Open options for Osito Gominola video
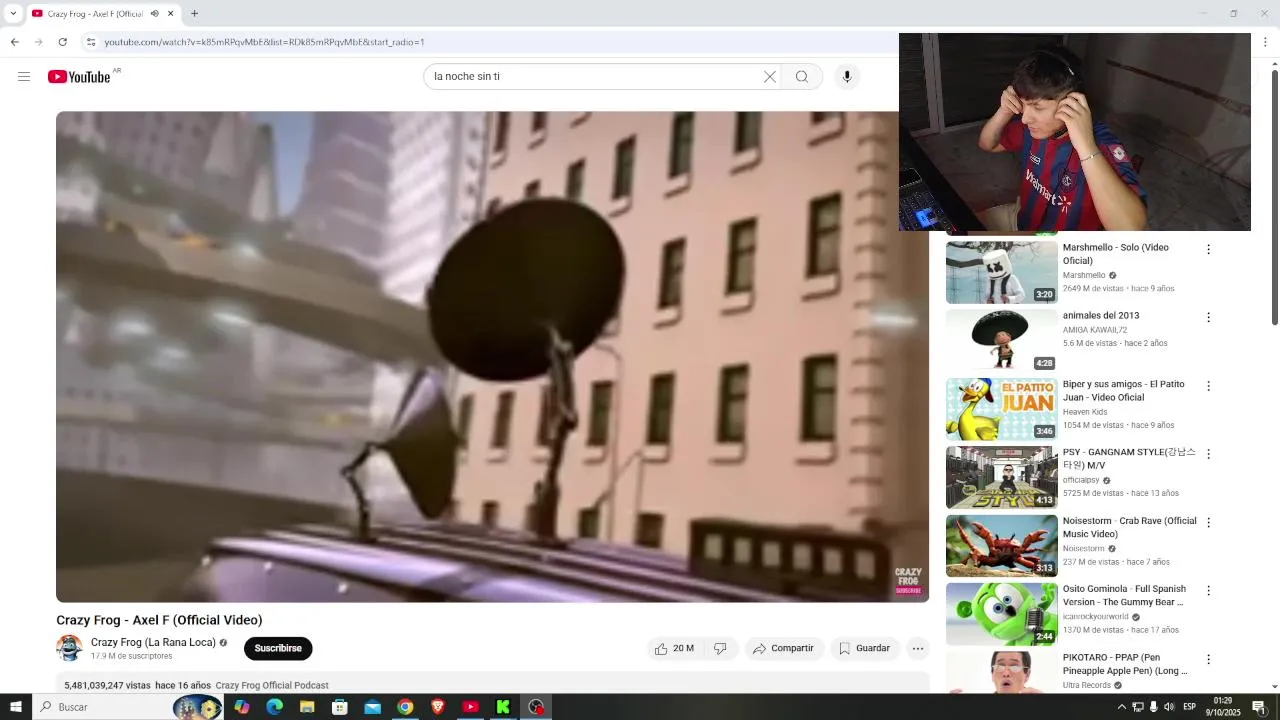Screen dimensions: 1280x720 pyautogui.click(x=1208, y=591)
